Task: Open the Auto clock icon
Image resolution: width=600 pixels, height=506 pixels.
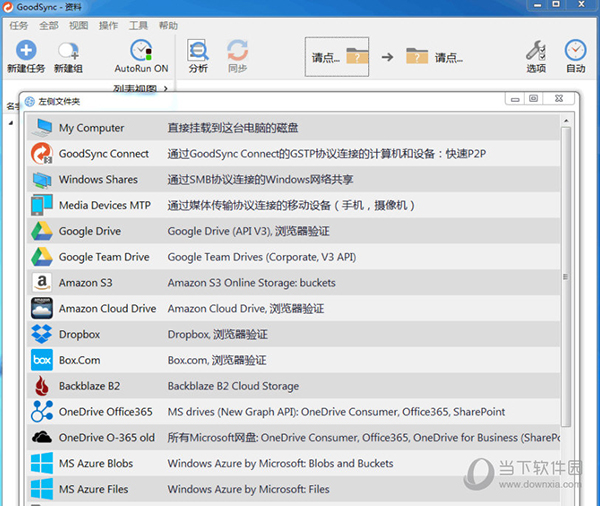Action: click(576, 50)
